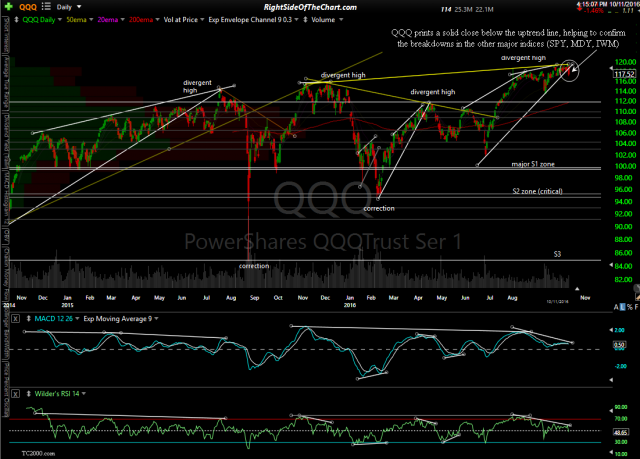This screenshot has height=459, width=640.
Task: Click the move arrows beside Wilder's RSI 14
Action: pos(29,394)
